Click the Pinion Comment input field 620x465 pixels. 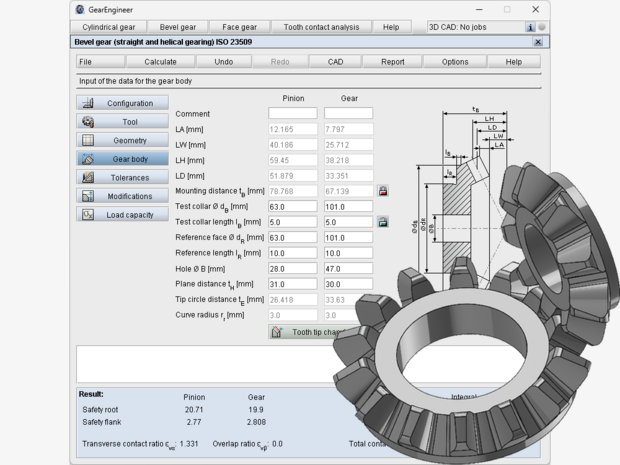tap(292, 114)
